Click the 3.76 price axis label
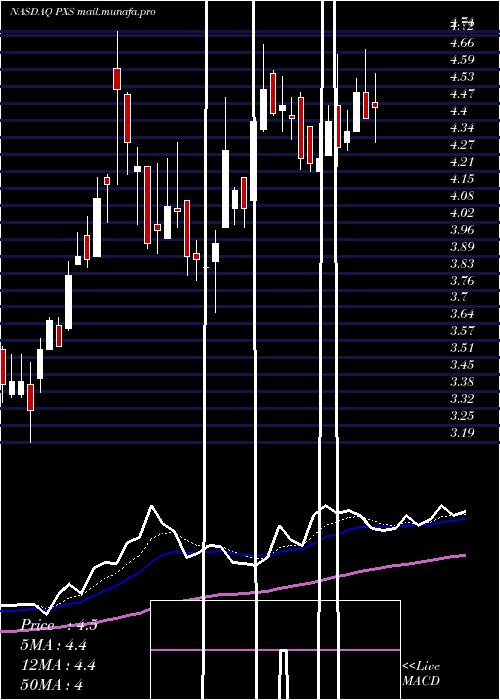 click(462, 280)
